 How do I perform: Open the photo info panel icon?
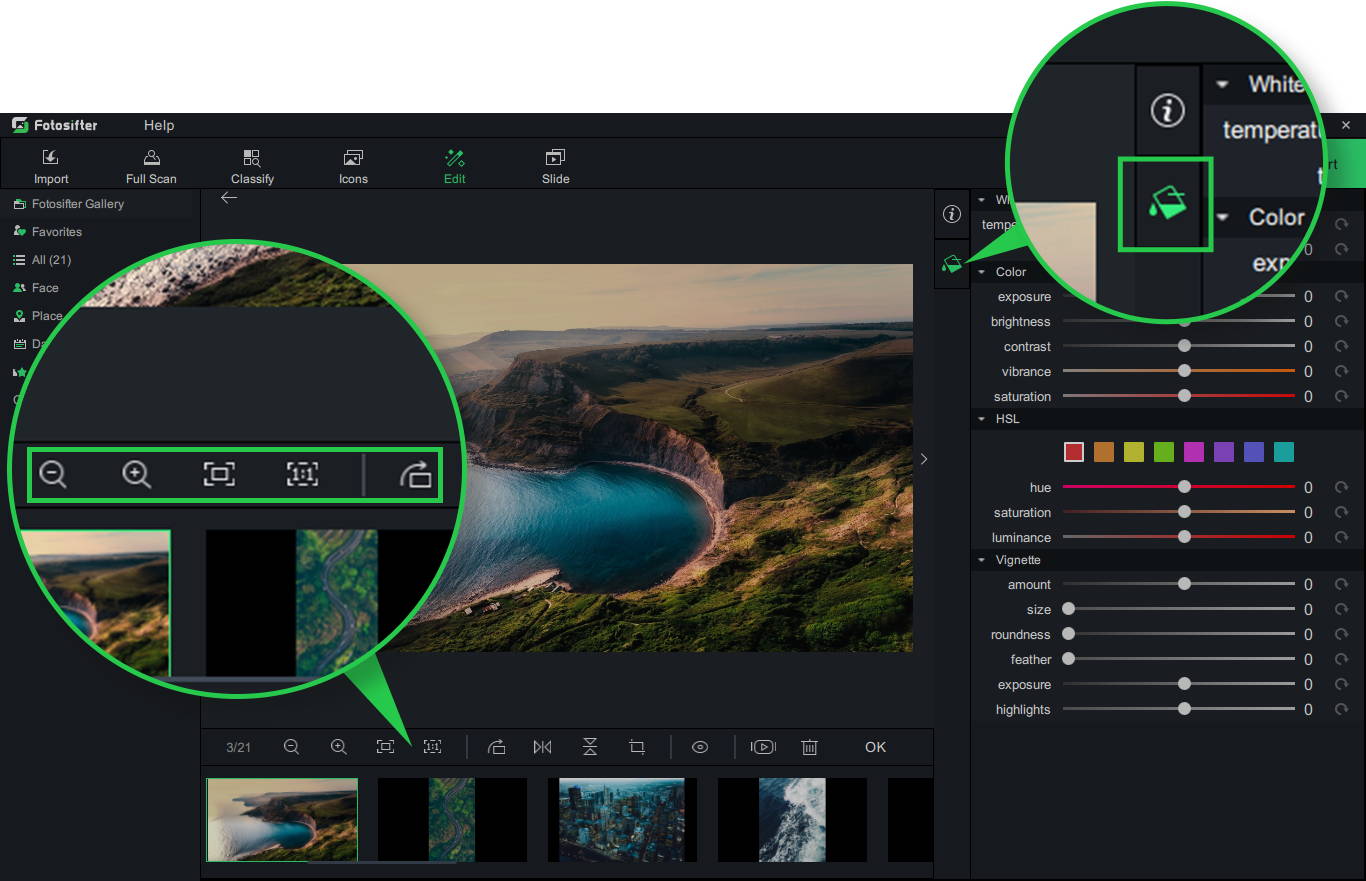click(x=952, y=214)
